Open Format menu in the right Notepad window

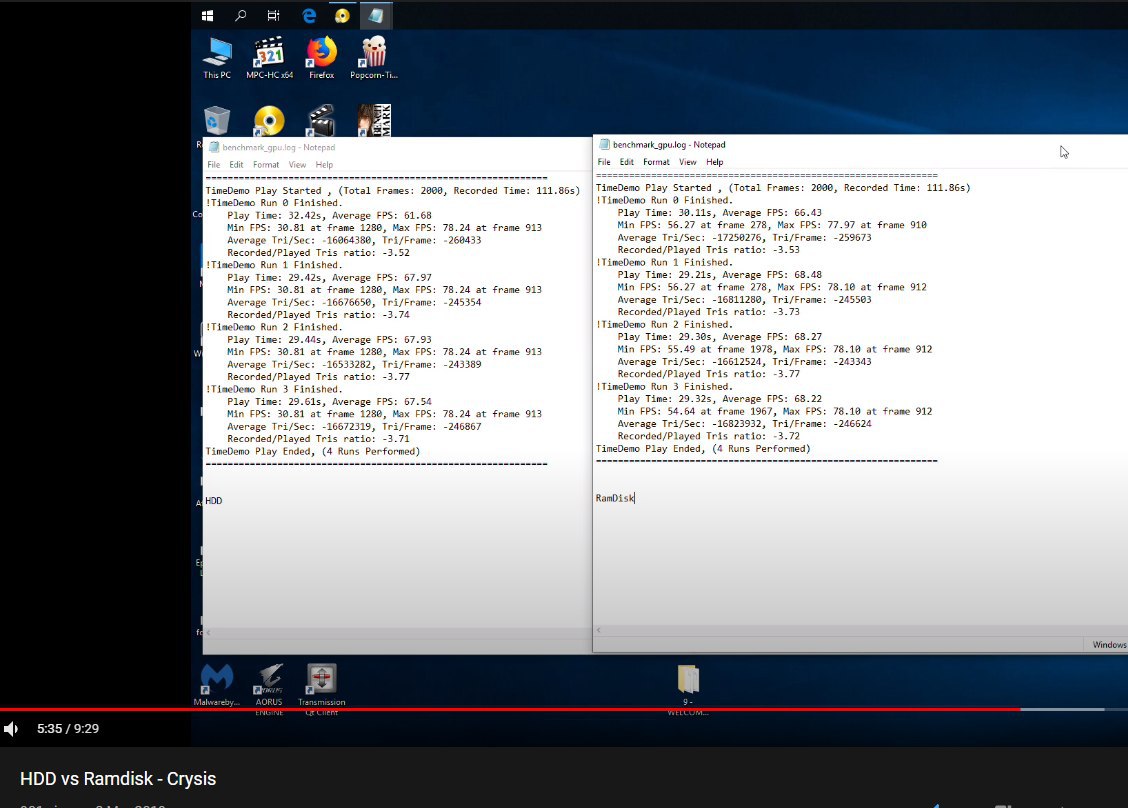coord(656,162)
